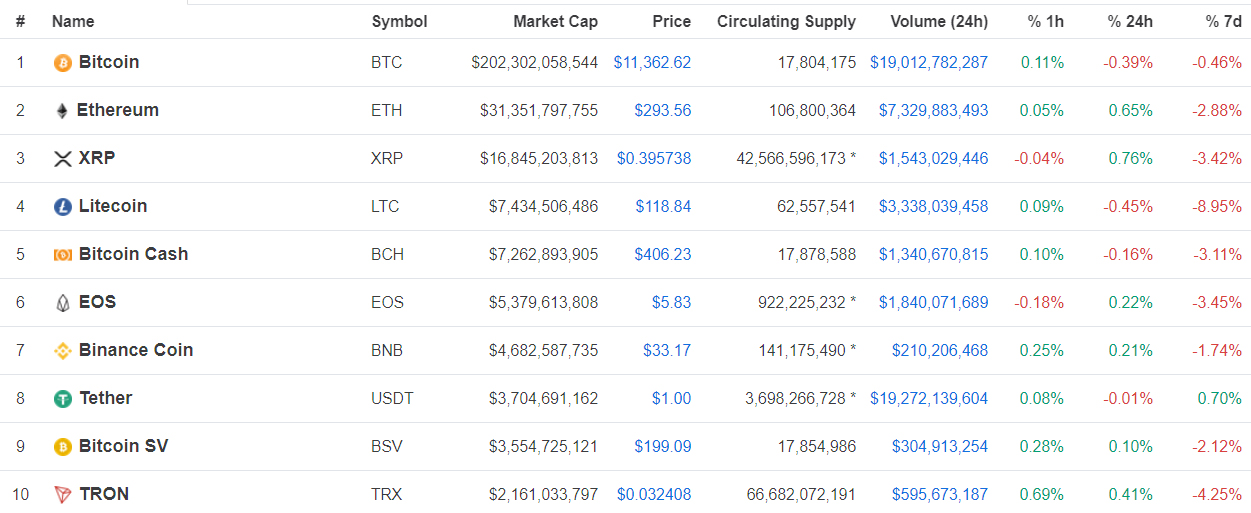Viewport: 1251px width, 513px height.
Task: Click the Bitcoin Cash logo icon
Action: pyautogui.click(x=63, y=255)
